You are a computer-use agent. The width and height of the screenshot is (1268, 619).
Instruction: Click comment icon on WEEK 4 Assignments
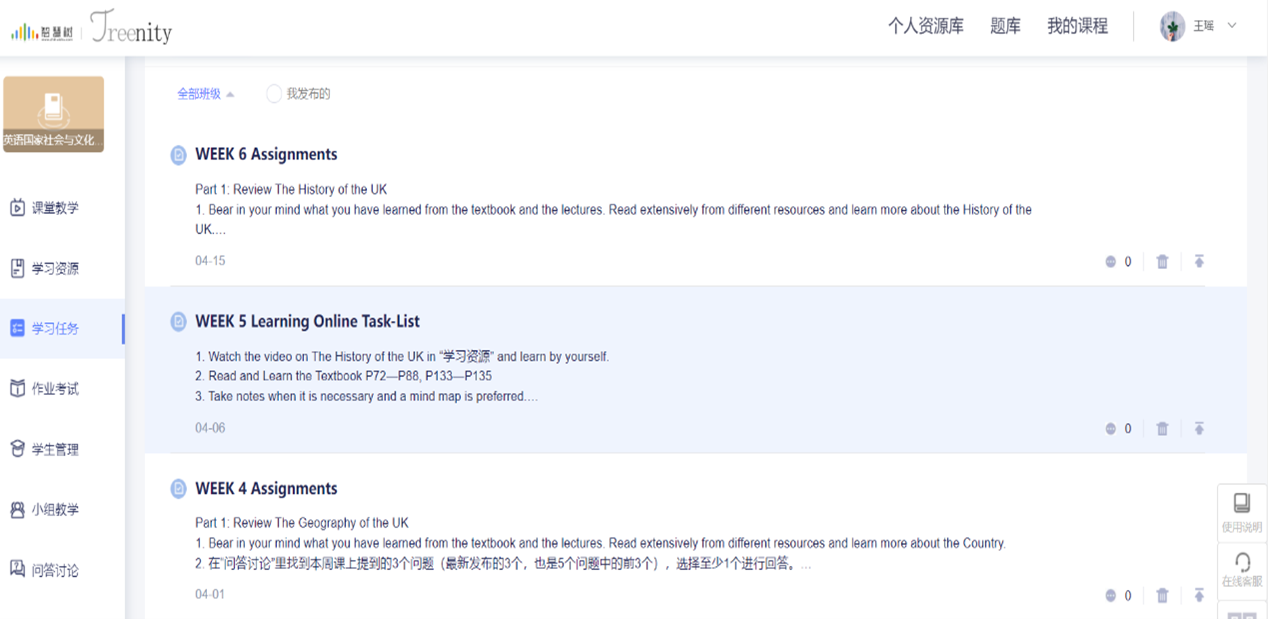click(1110, 596)
